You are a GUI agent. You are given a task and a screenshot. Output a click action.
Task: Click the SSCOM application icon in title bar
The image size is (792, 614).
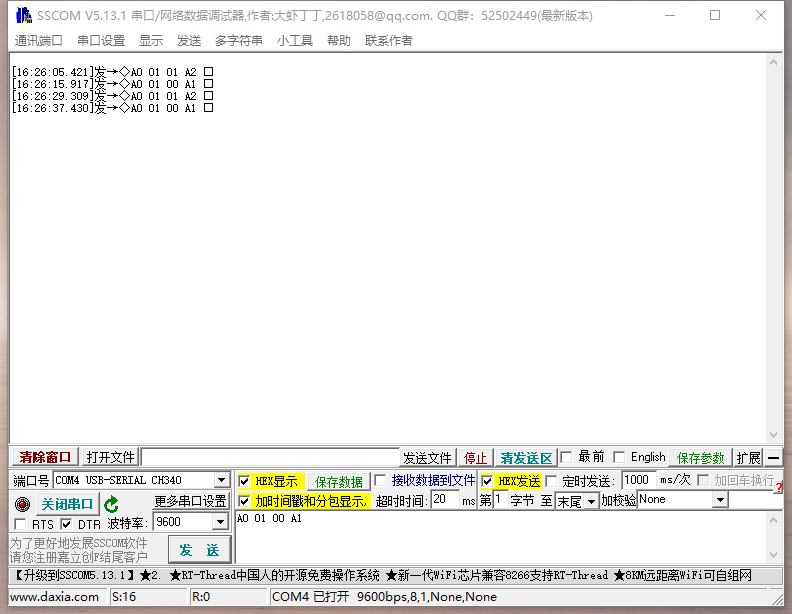[24, 16]
